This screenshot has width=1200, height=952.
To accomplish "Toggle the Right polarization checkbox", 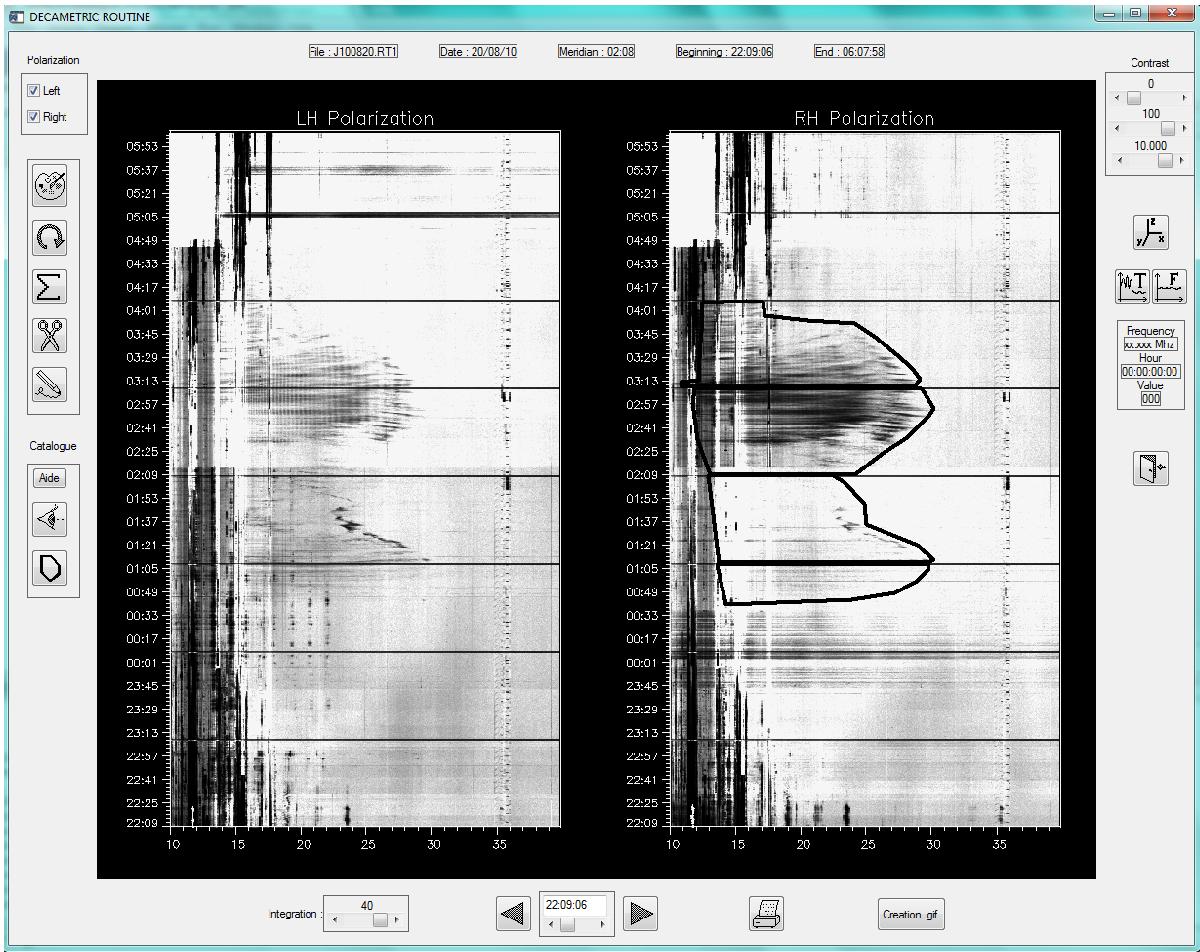I will 34,117.
